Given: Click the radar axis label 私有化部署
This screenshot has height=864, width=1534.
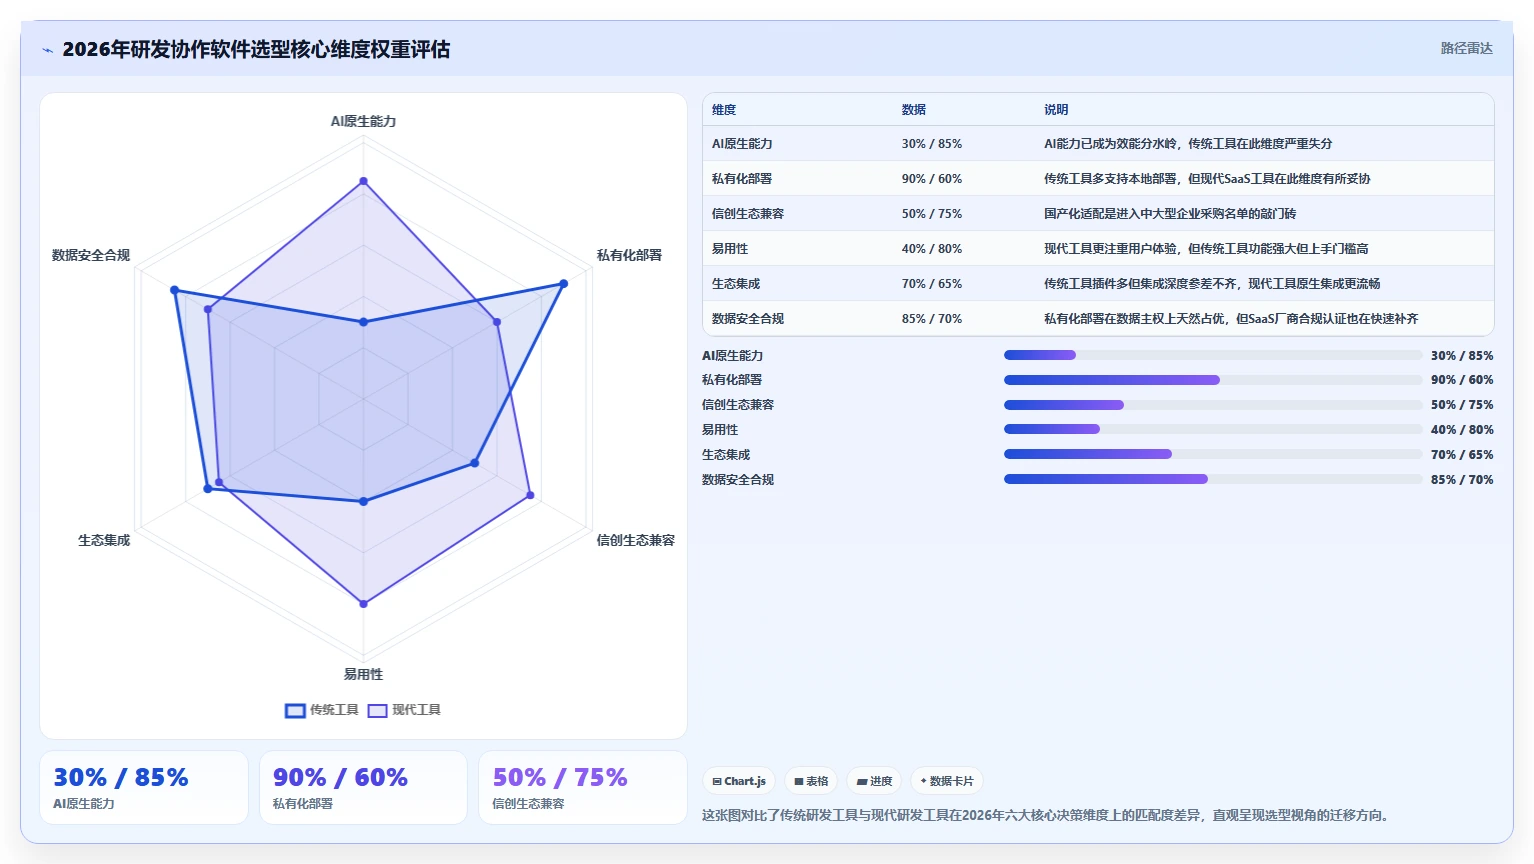Looking at the screenshot, I should point(629,255).
